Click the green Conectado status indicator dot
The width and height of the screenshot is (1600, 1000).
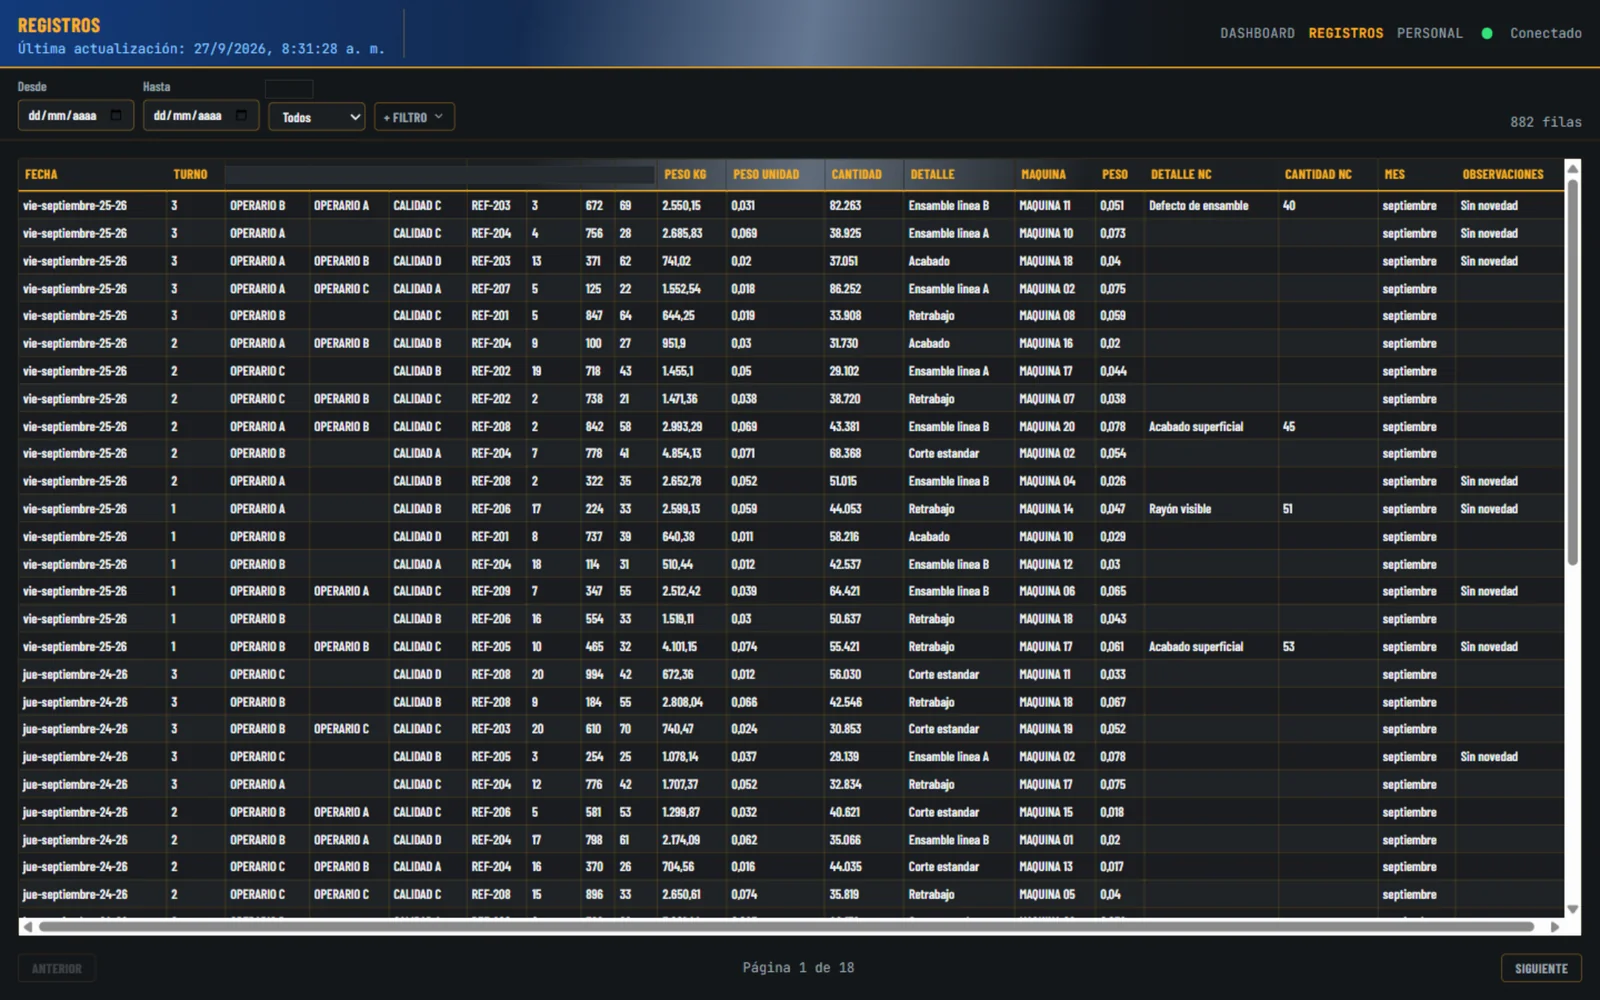[1487, 34]
